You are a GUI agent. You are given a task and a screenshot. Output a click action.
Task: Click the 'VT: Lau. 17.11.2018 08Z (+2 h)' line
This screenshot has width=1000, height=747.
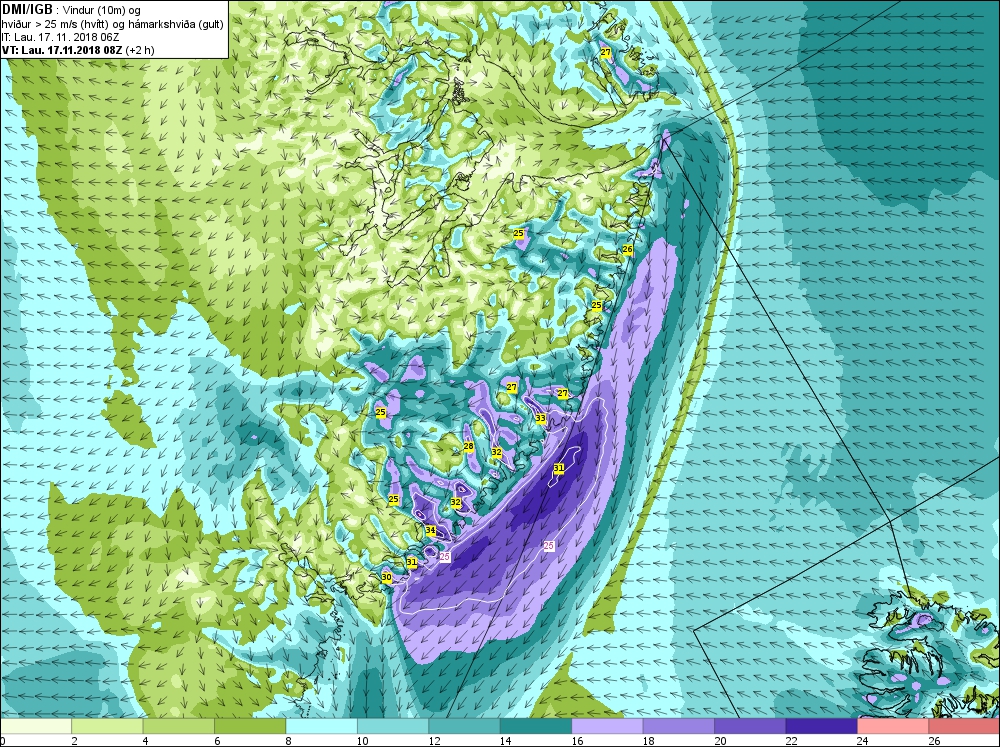(78, 50)
